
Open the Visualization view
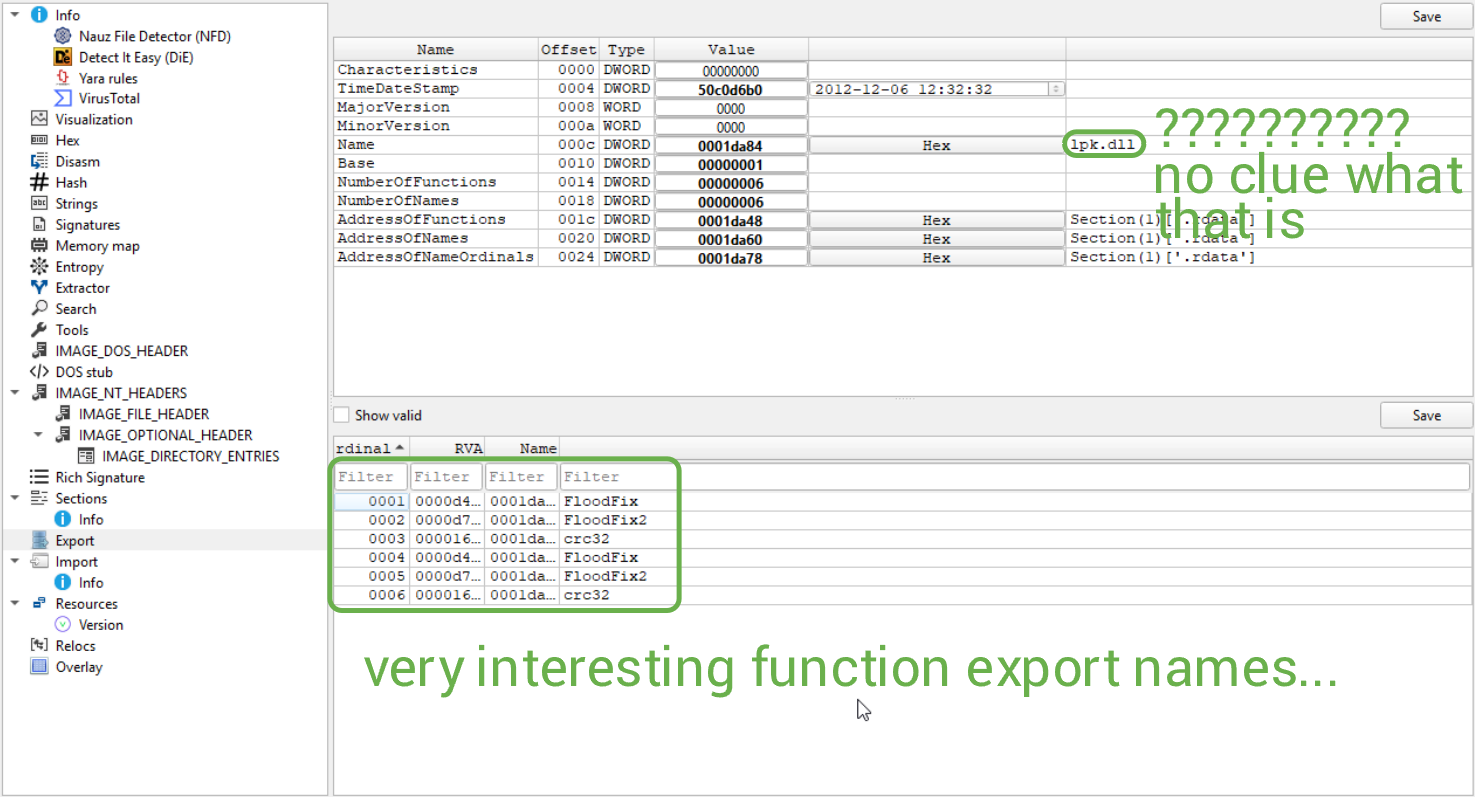92,119
